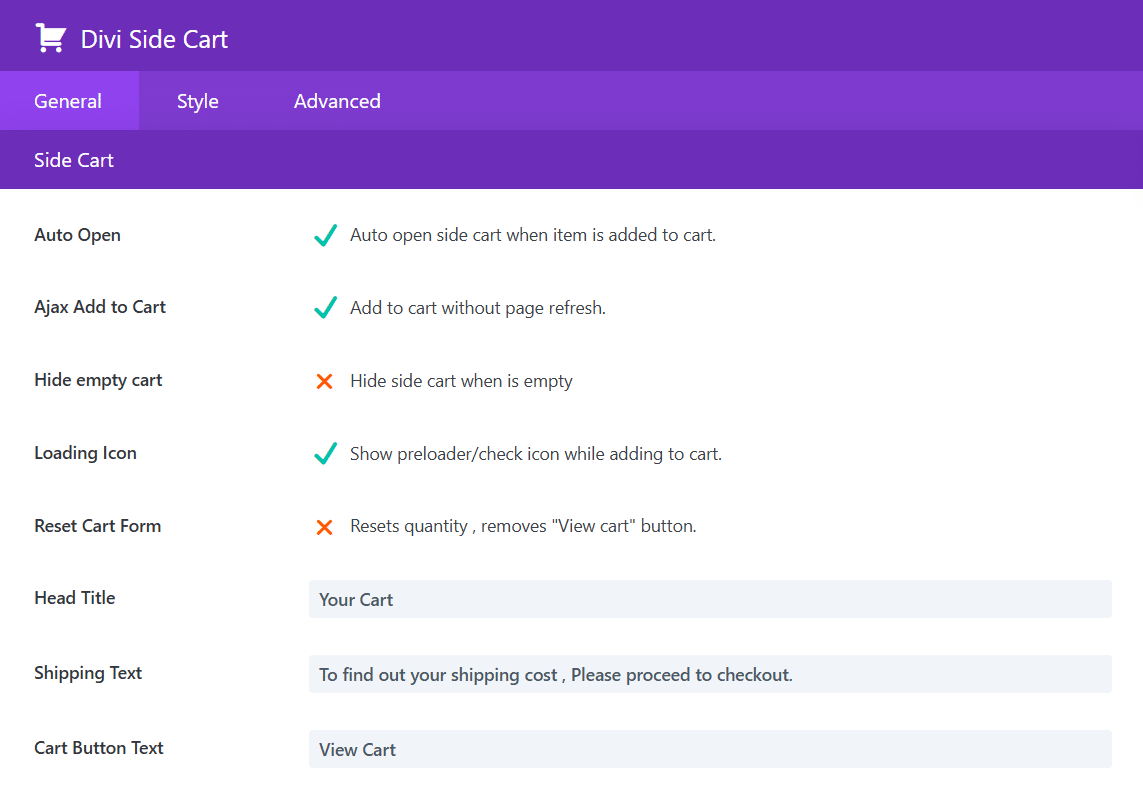Click the Divi Side Cart header title
The height and width of the screenshot is (791, 1143).
(154, 39)
